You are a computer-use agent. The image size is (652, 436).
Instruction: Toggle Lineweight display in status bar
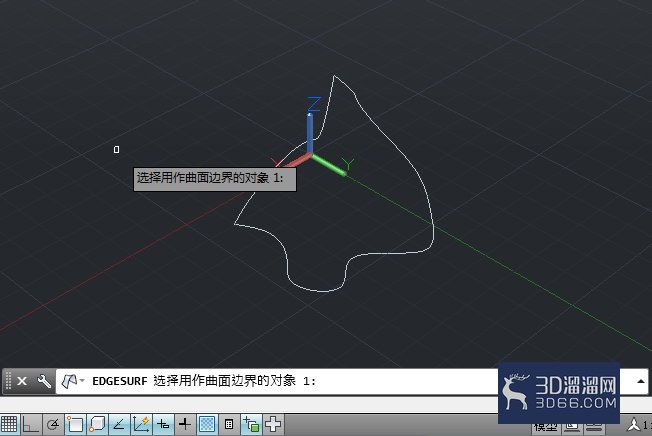(x=185, y=424)
